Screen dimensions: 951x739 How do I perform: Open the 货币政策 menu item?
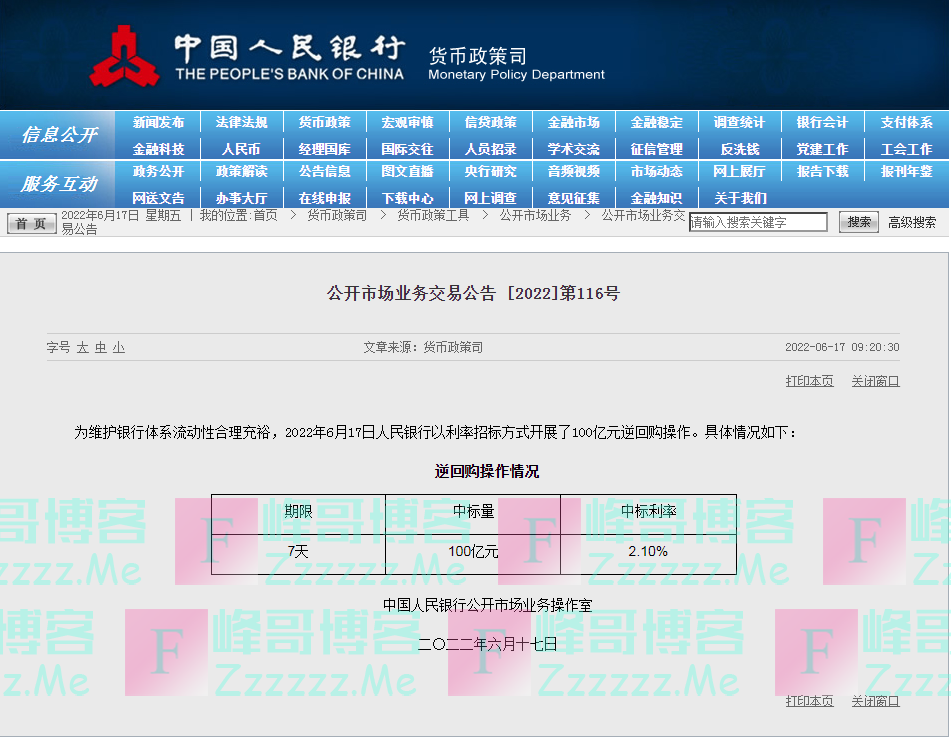tap(324, 122)
